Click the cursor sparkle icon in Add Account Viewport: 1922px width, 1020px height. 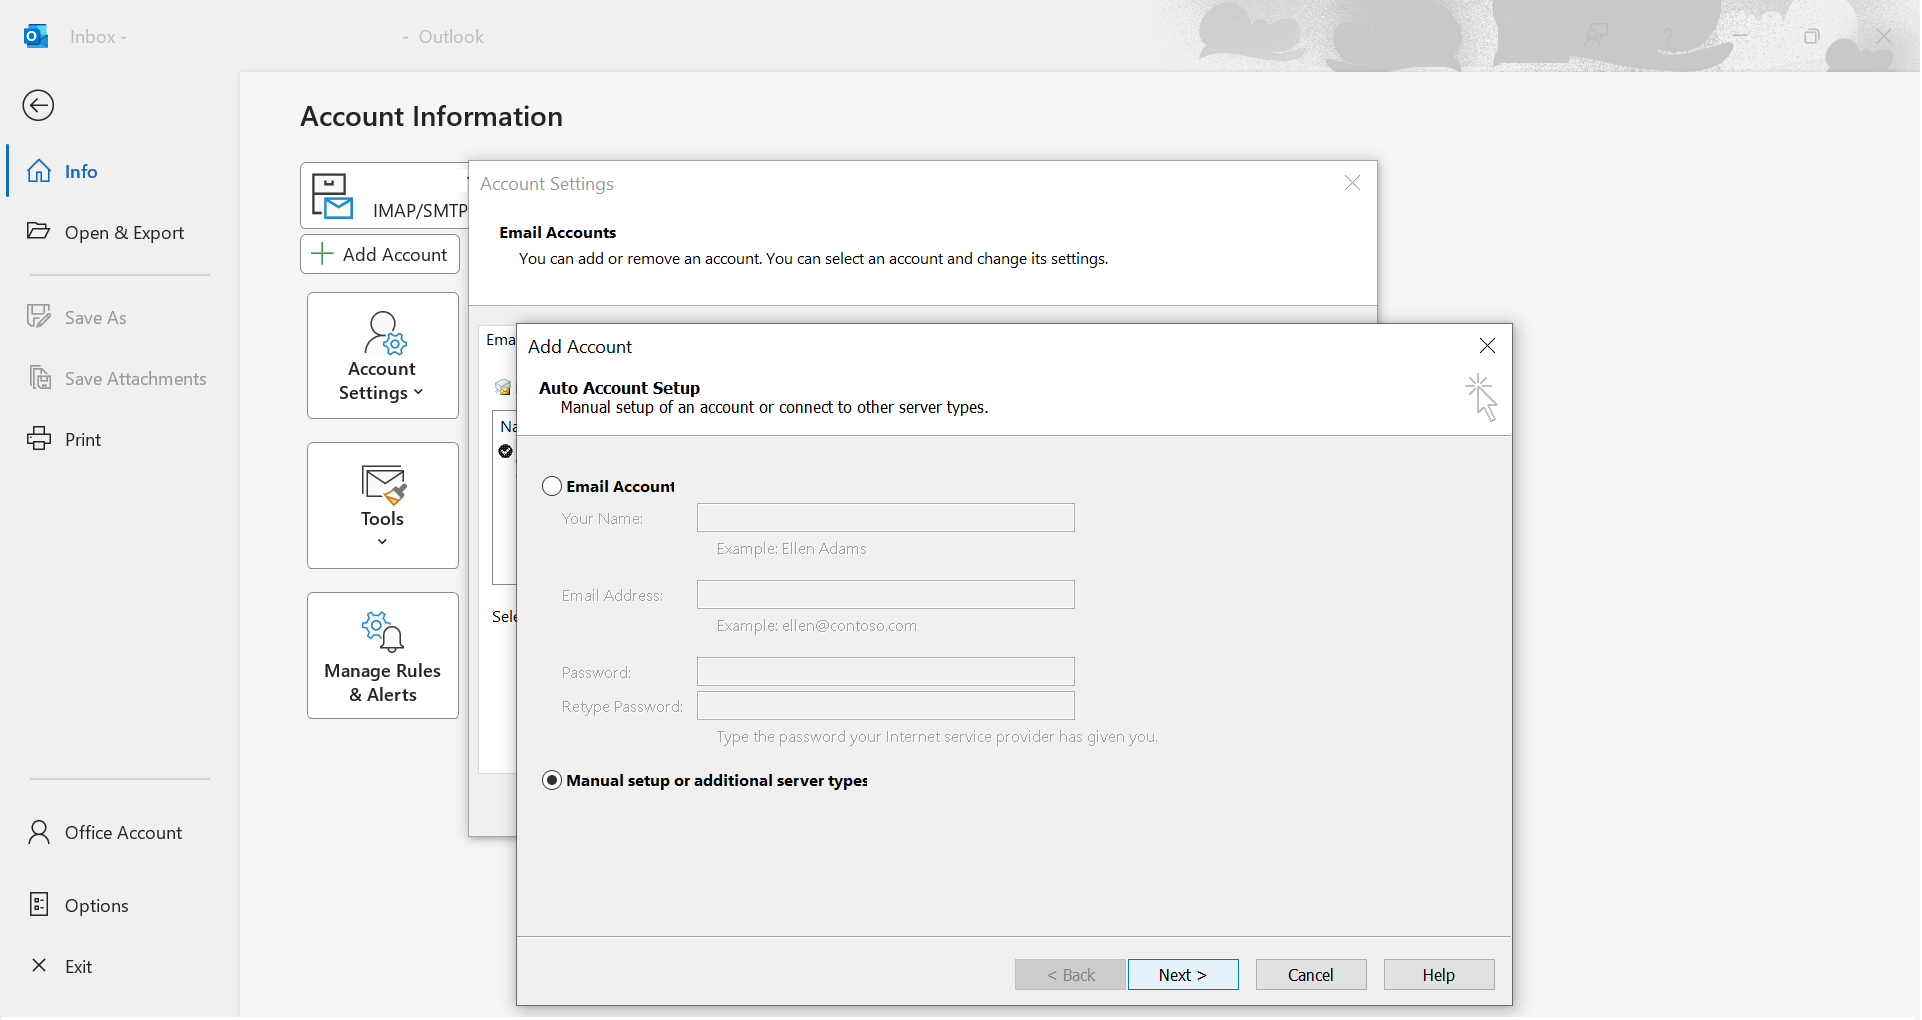(x=1481, y=397)
